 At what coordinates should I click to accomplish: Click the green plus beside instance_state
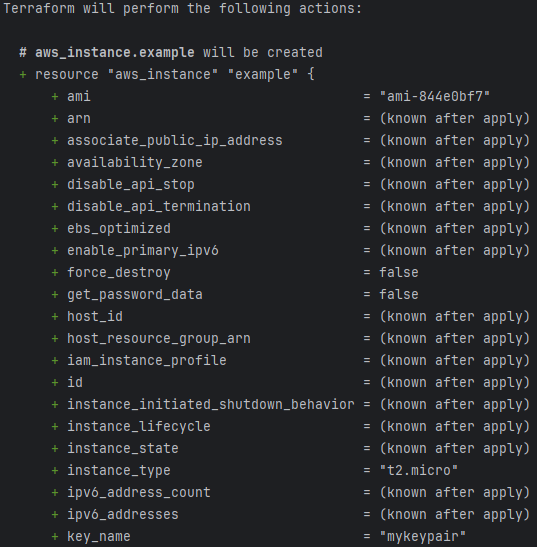point(55,448)
